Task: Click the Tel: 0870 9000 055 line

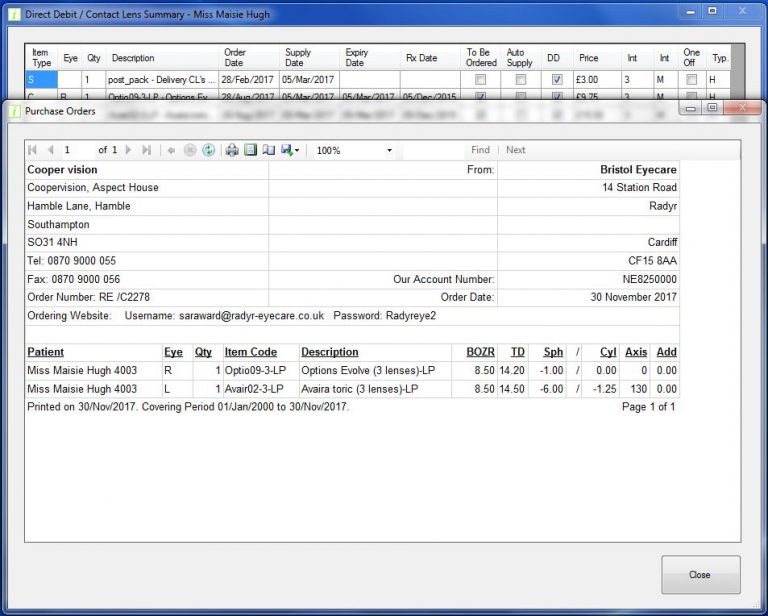Action: 72,261
